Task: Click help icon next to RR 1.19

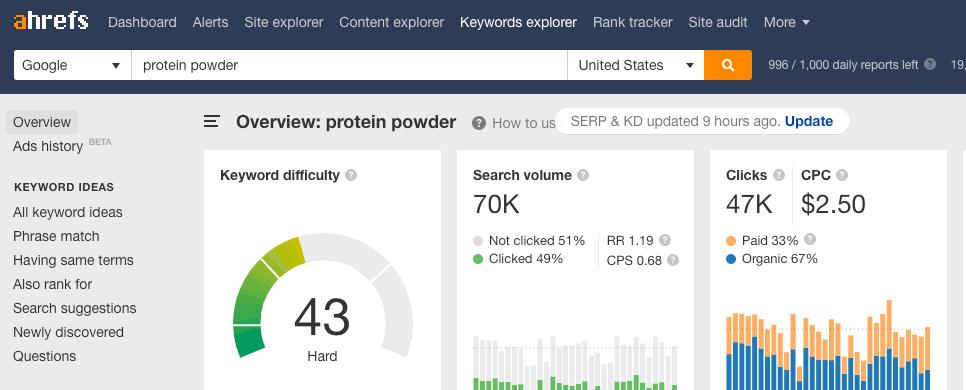Action: 665,240
